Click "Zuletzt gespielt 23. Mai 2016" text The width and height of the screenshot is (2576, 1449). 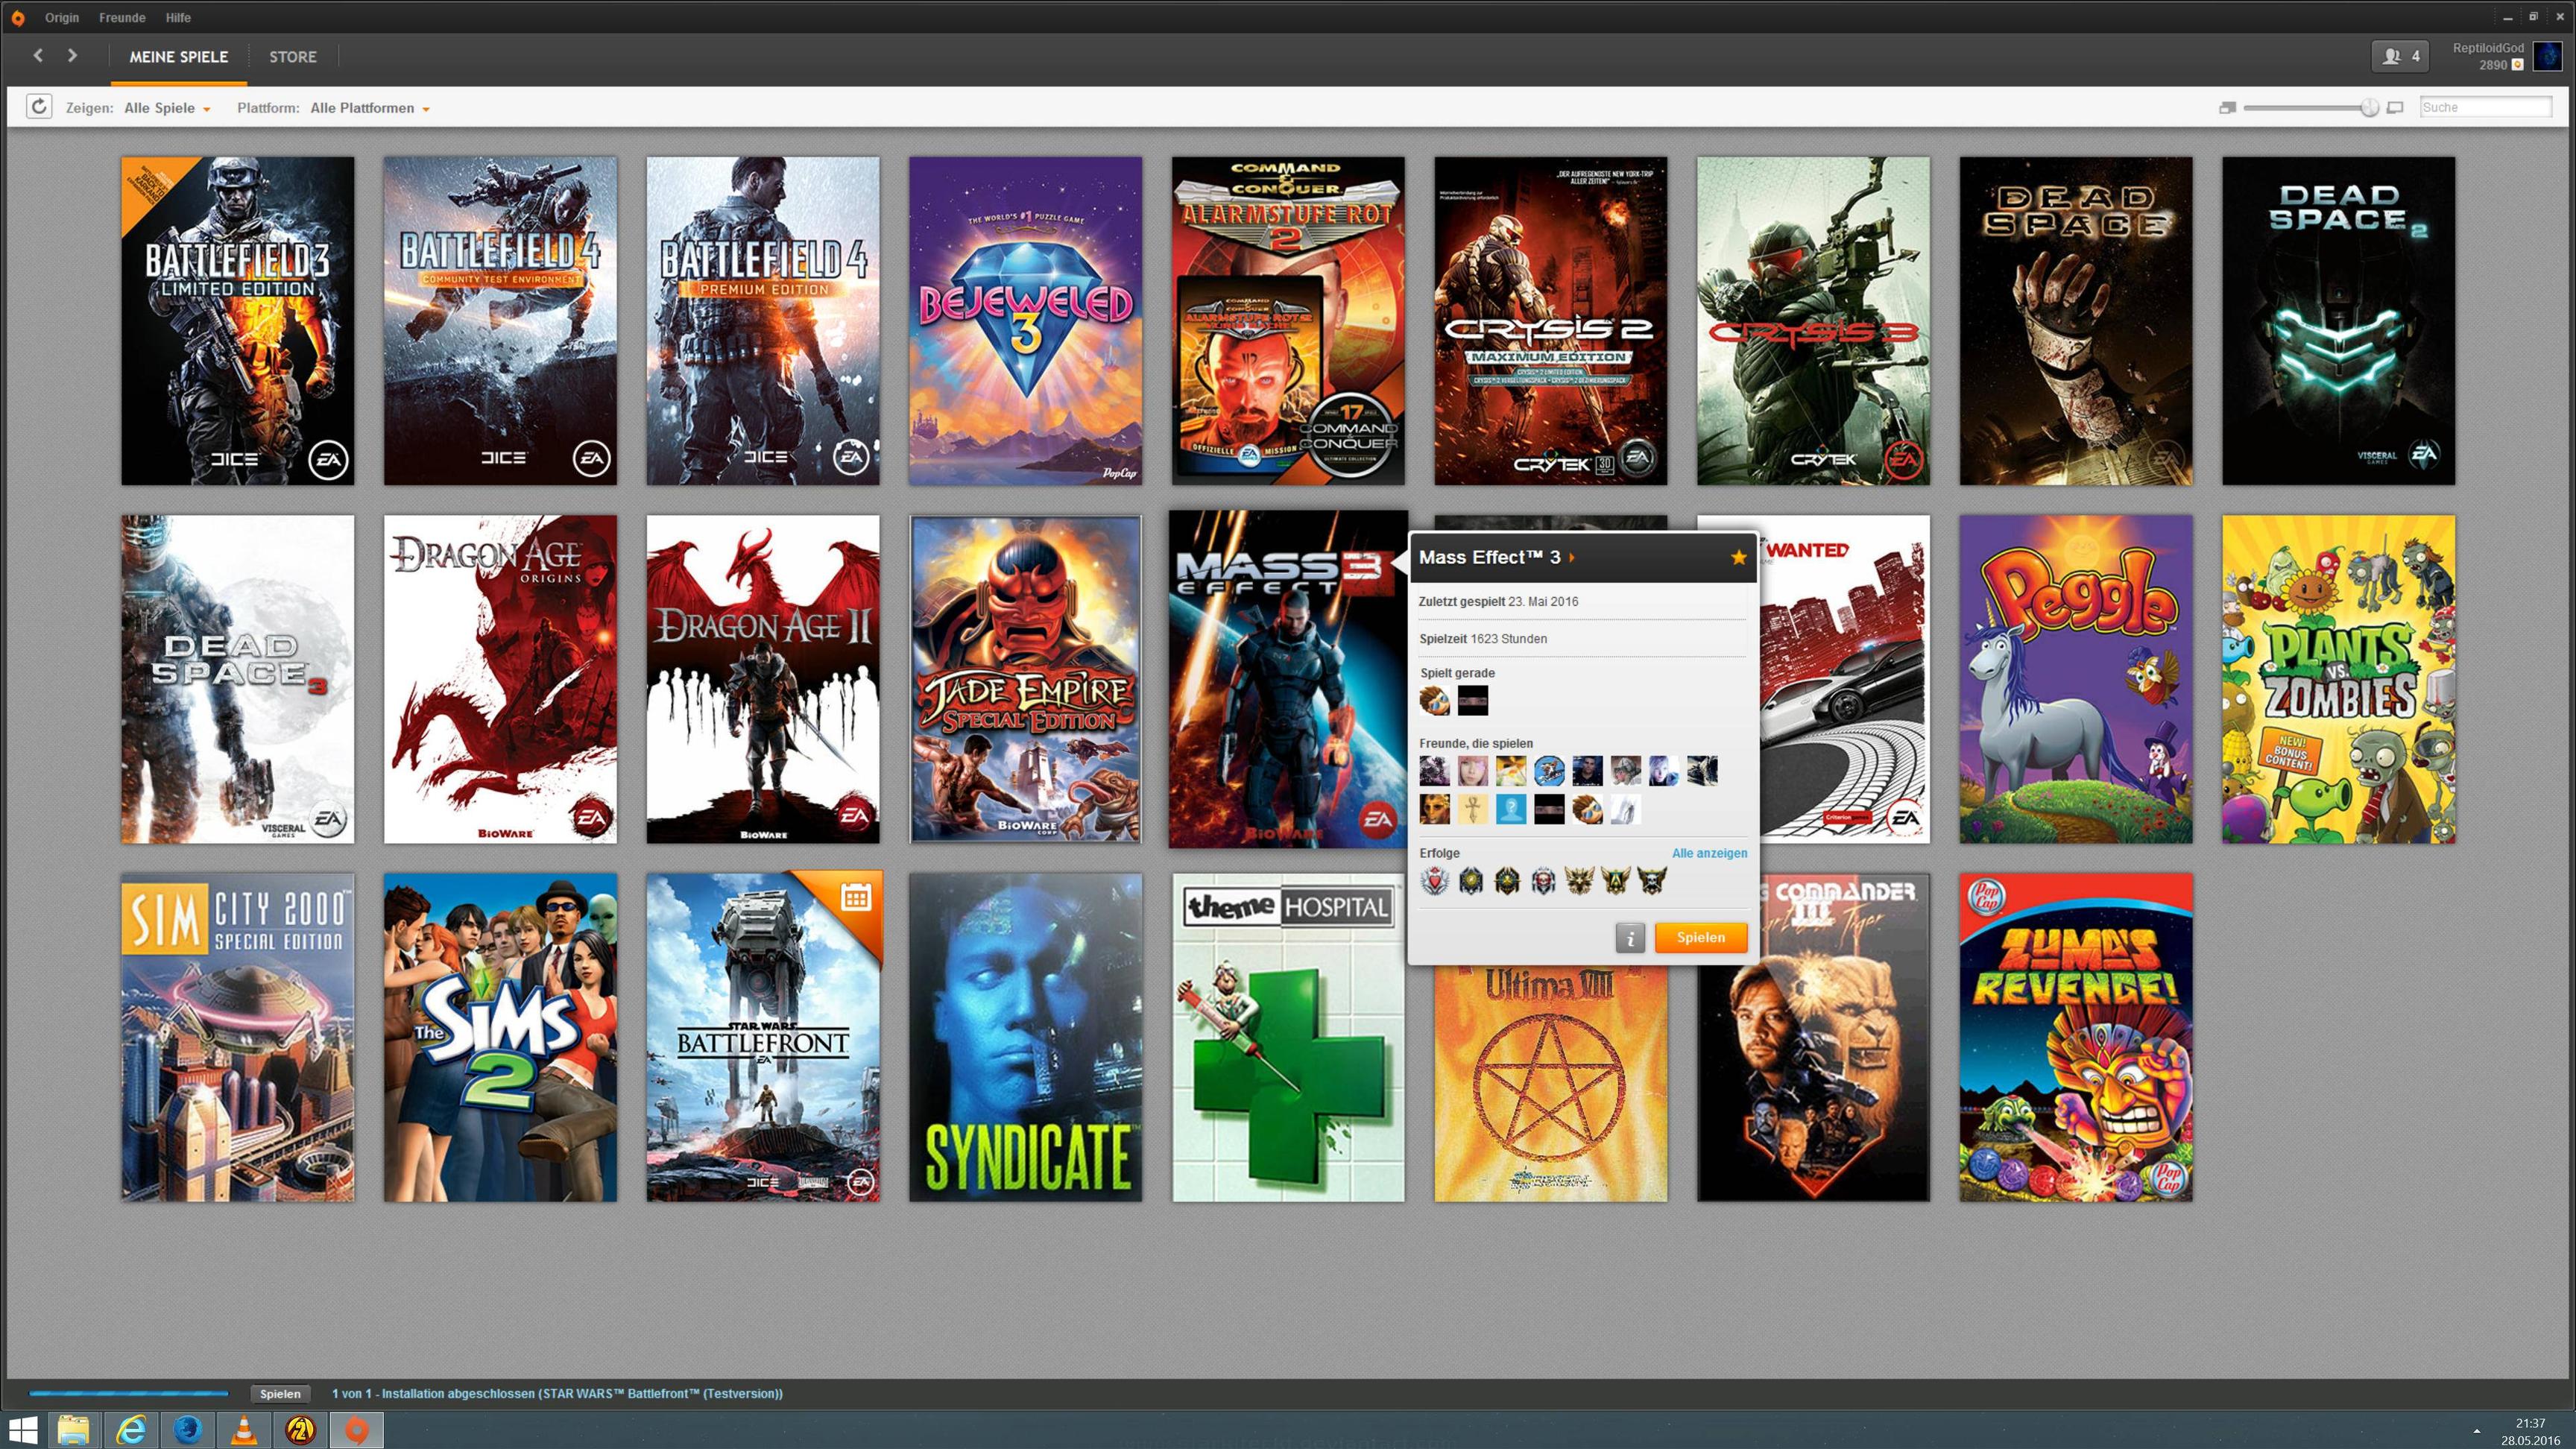pos(1499,602)
